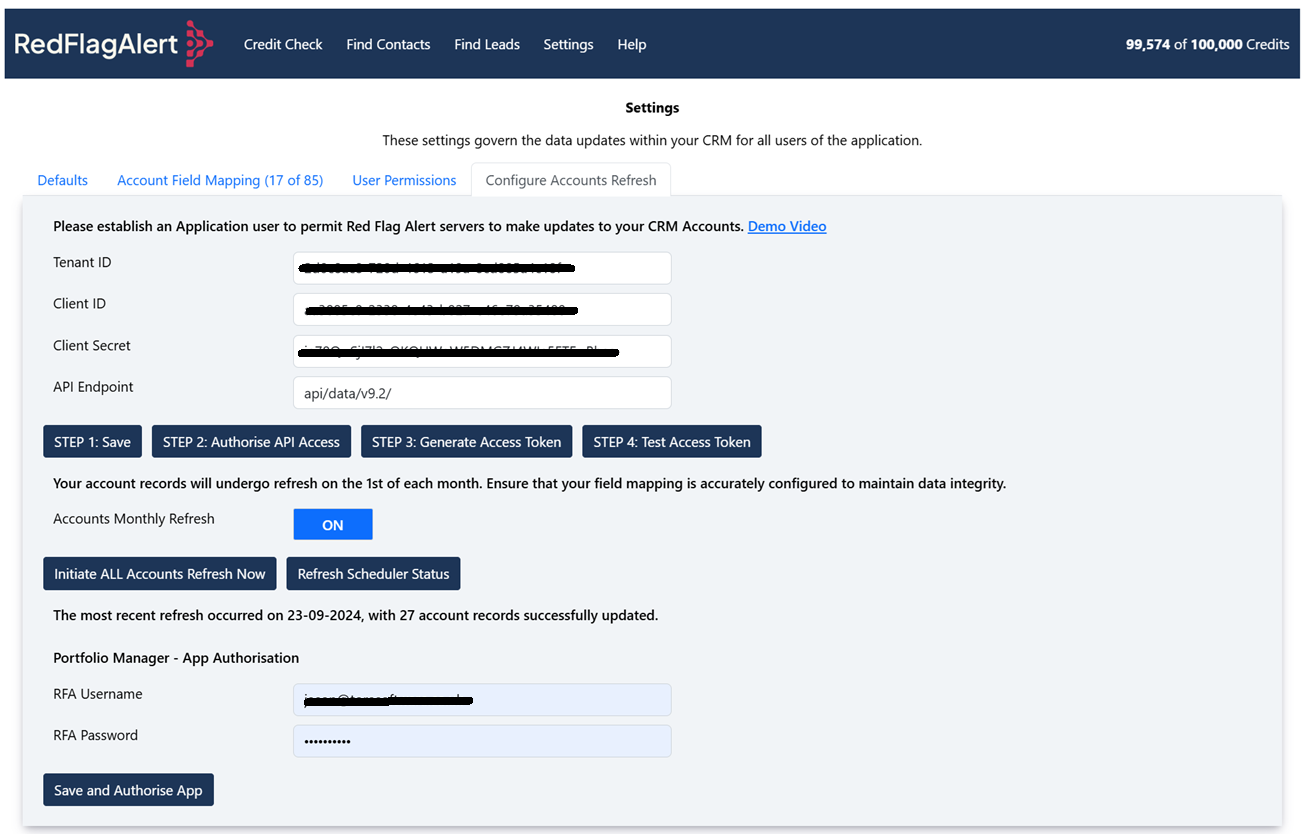
Task: Click into the Client ID field
Action: 482,309
